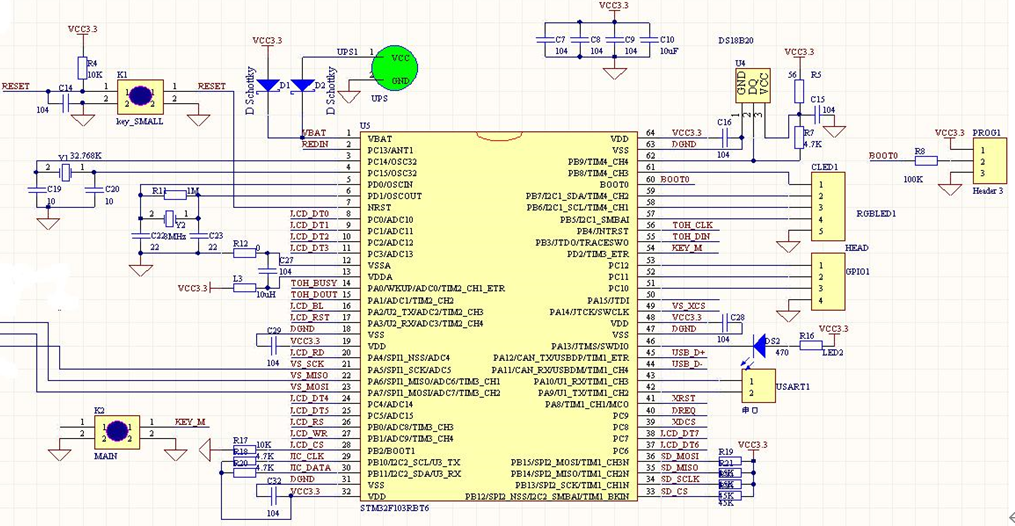Select capacitor C28 near pin 48

[725, 323]
